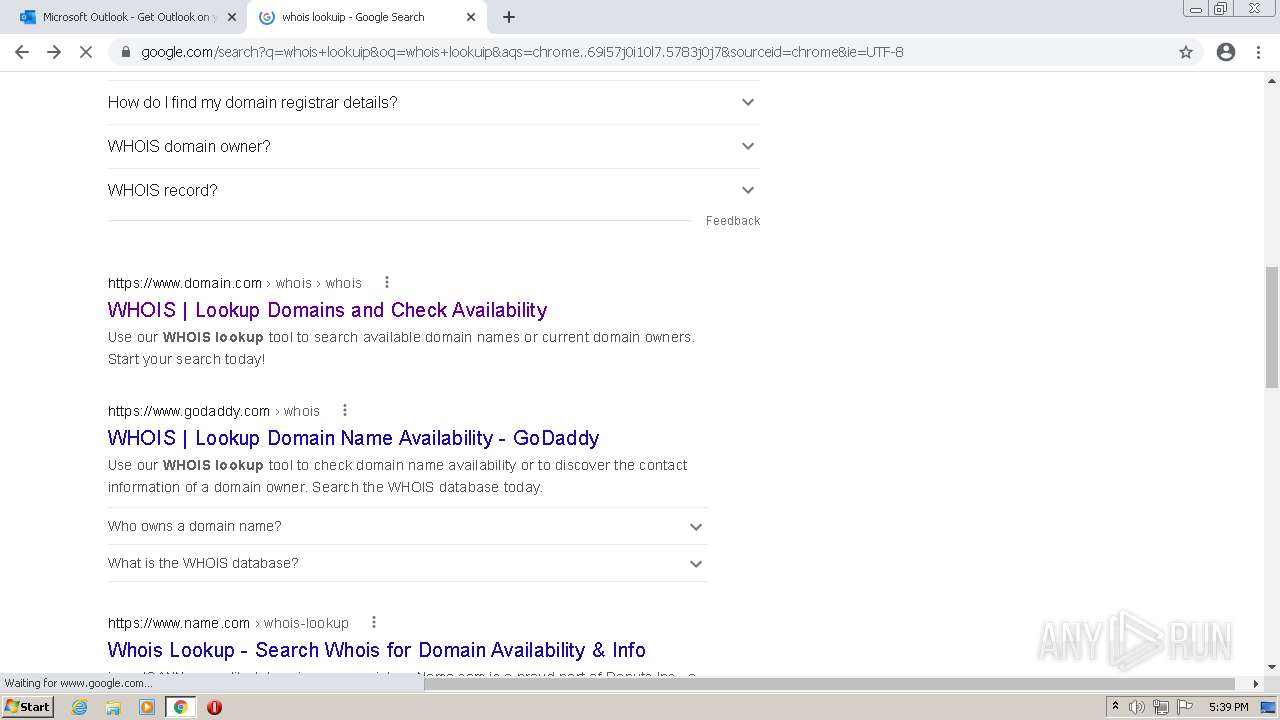
Task: Open options for domain.com result
Action: click(387, 282)
